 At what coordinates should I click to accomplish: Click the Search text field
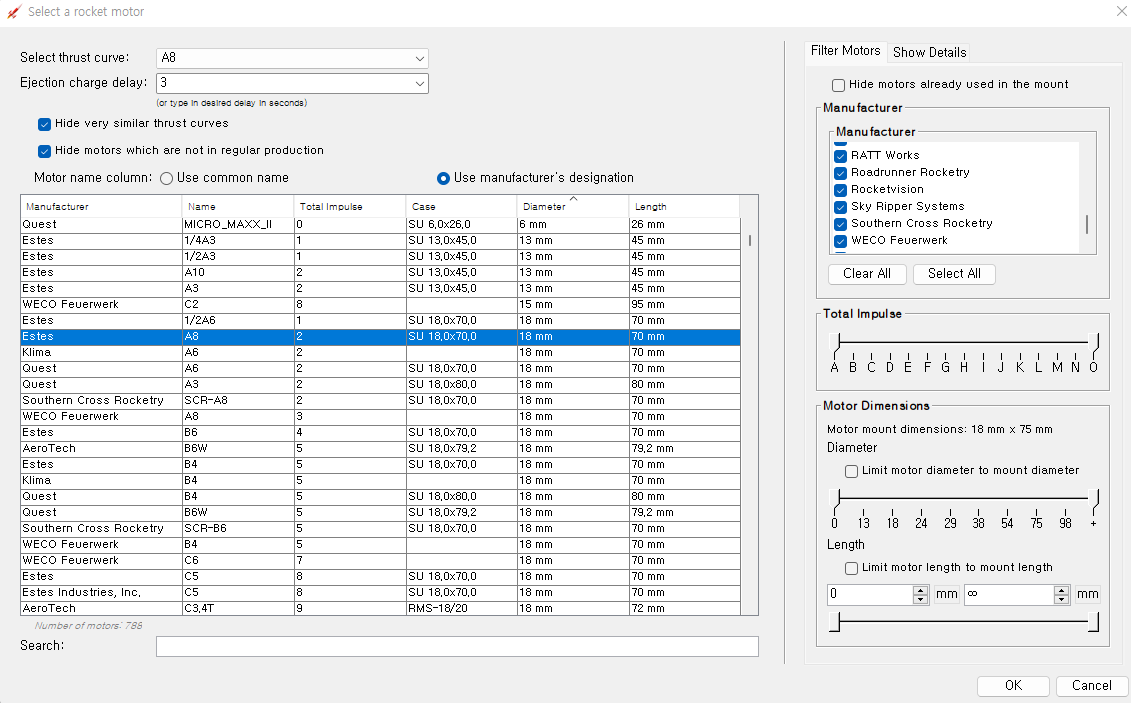(457, 646)
